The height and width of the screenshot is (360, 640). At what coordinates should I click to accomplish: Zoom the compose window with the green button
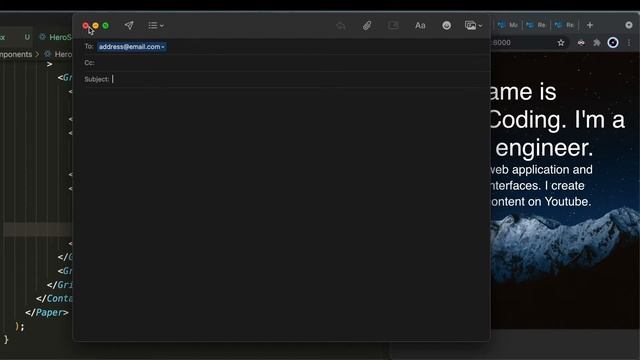106,26
